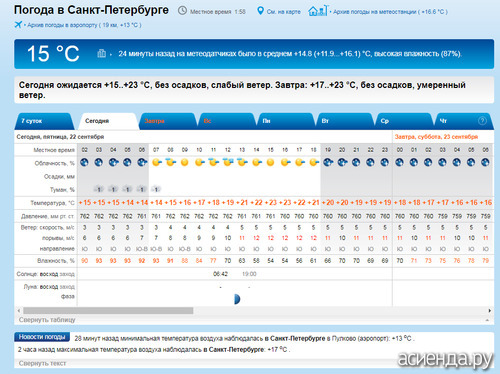
Task: Open Архив погоды на метеостанции link
Action: (x=390, y=12)
